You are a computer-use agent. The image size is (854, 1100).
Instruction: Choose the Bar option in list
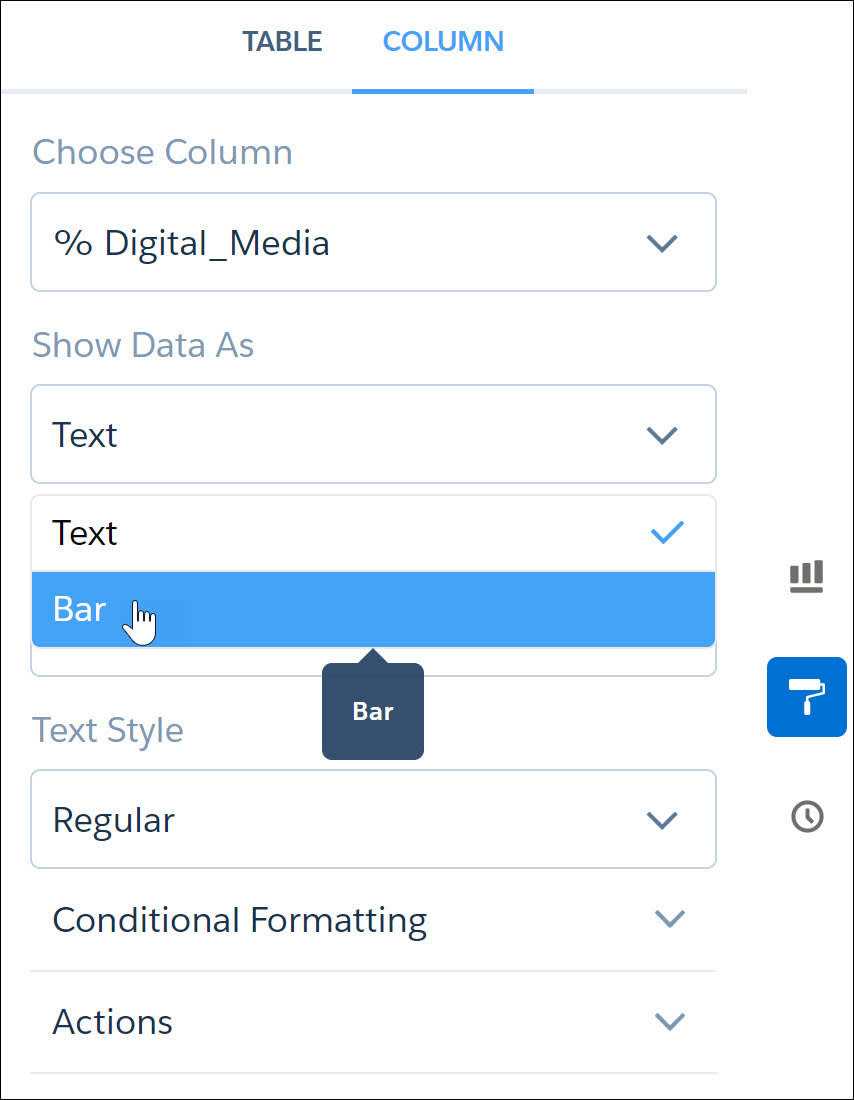point(373,609)
